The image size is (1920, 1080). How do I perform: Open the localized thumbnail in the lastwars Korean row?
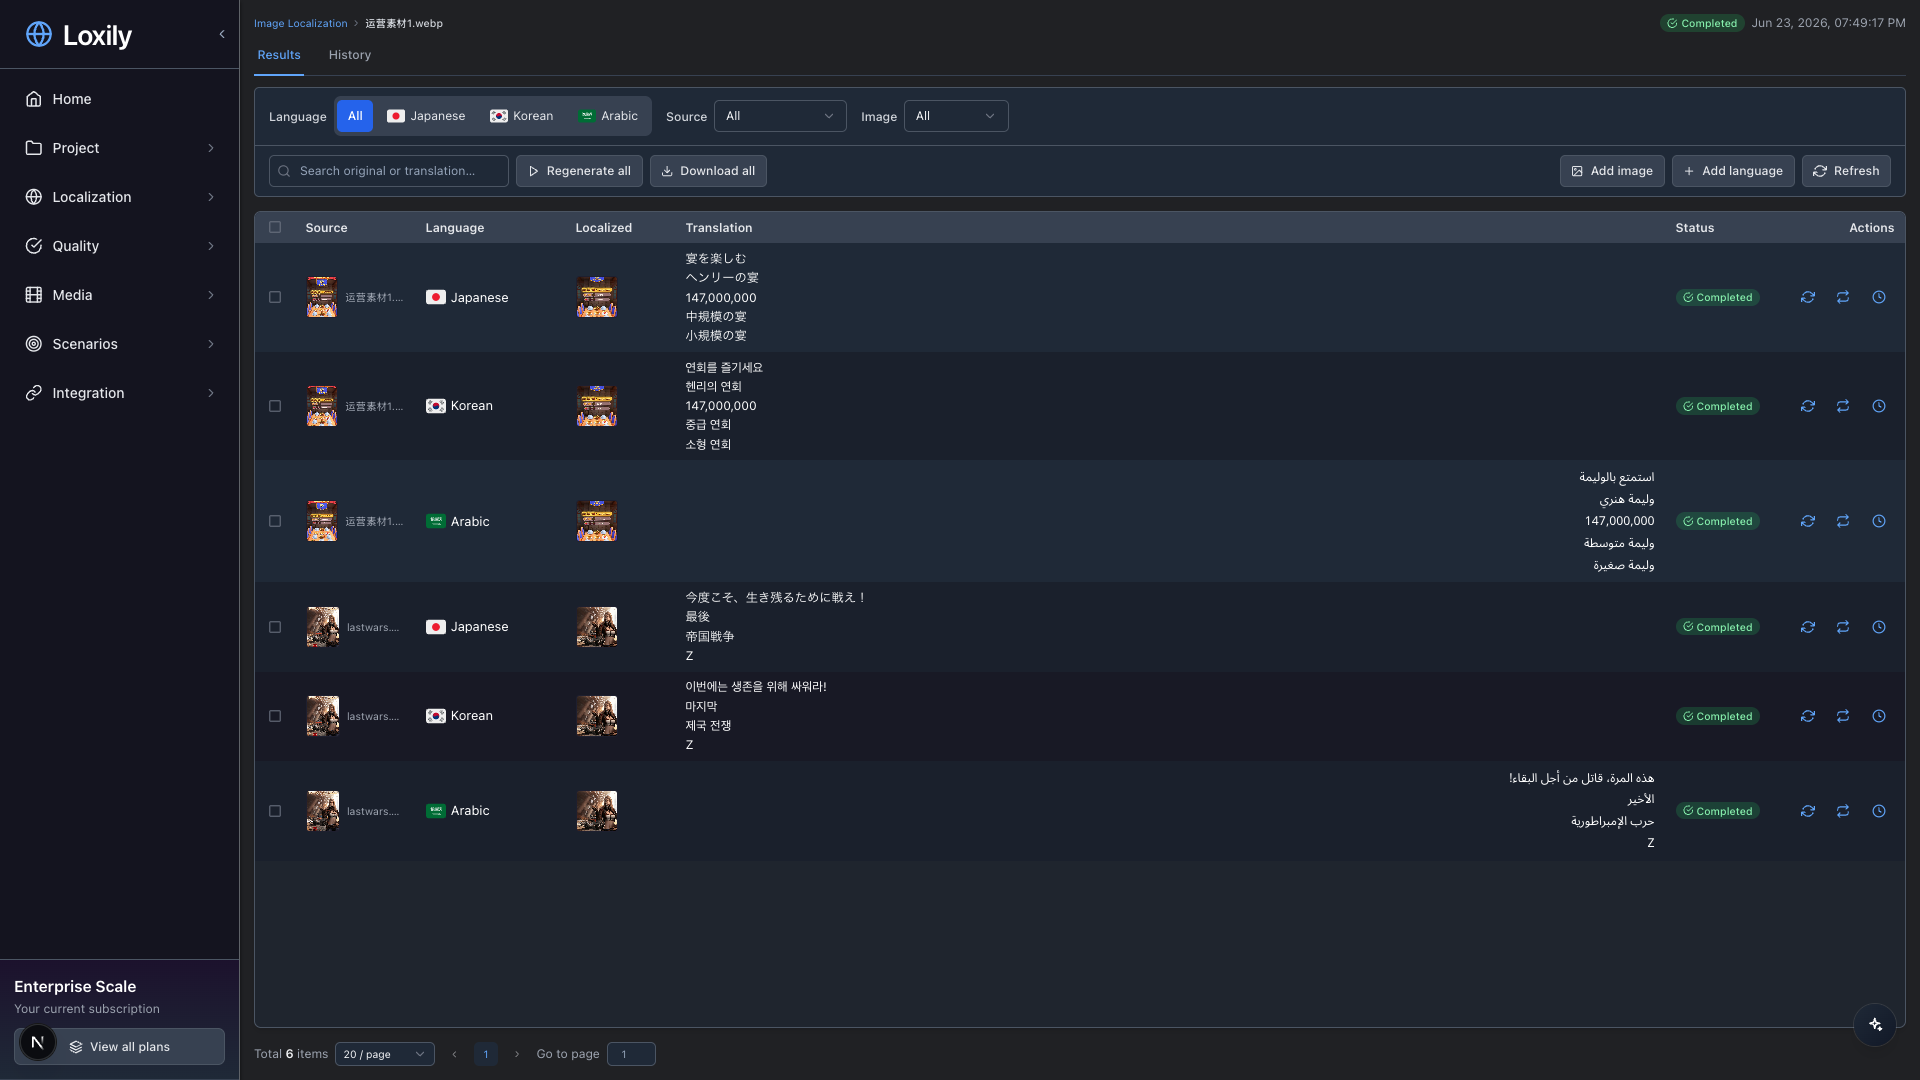point(597,716)
